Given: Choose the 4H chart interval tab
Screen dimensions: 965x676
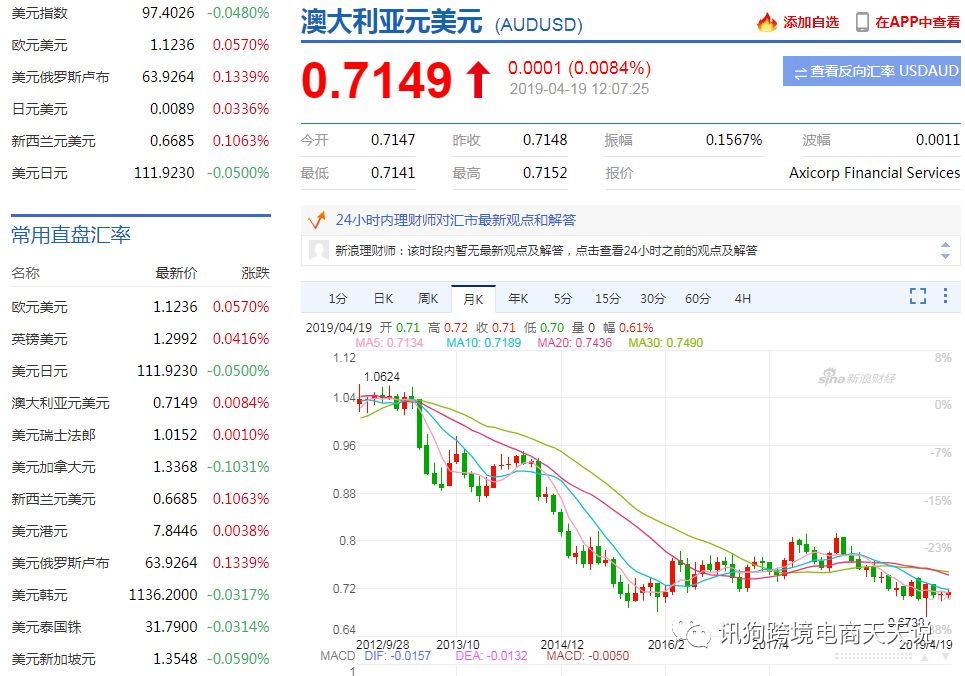Looking at the screenshot, I should pos(742,298).
